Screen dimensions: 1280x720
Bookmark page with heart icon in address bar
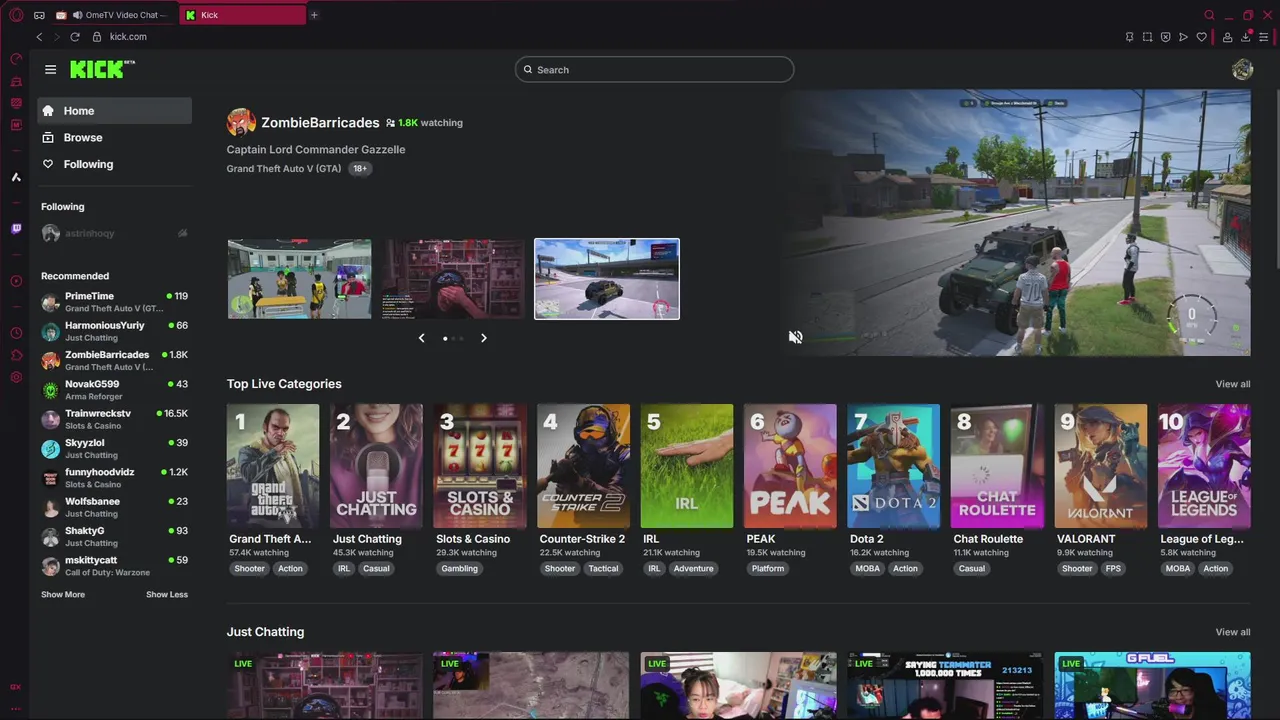pos(1201,37)
